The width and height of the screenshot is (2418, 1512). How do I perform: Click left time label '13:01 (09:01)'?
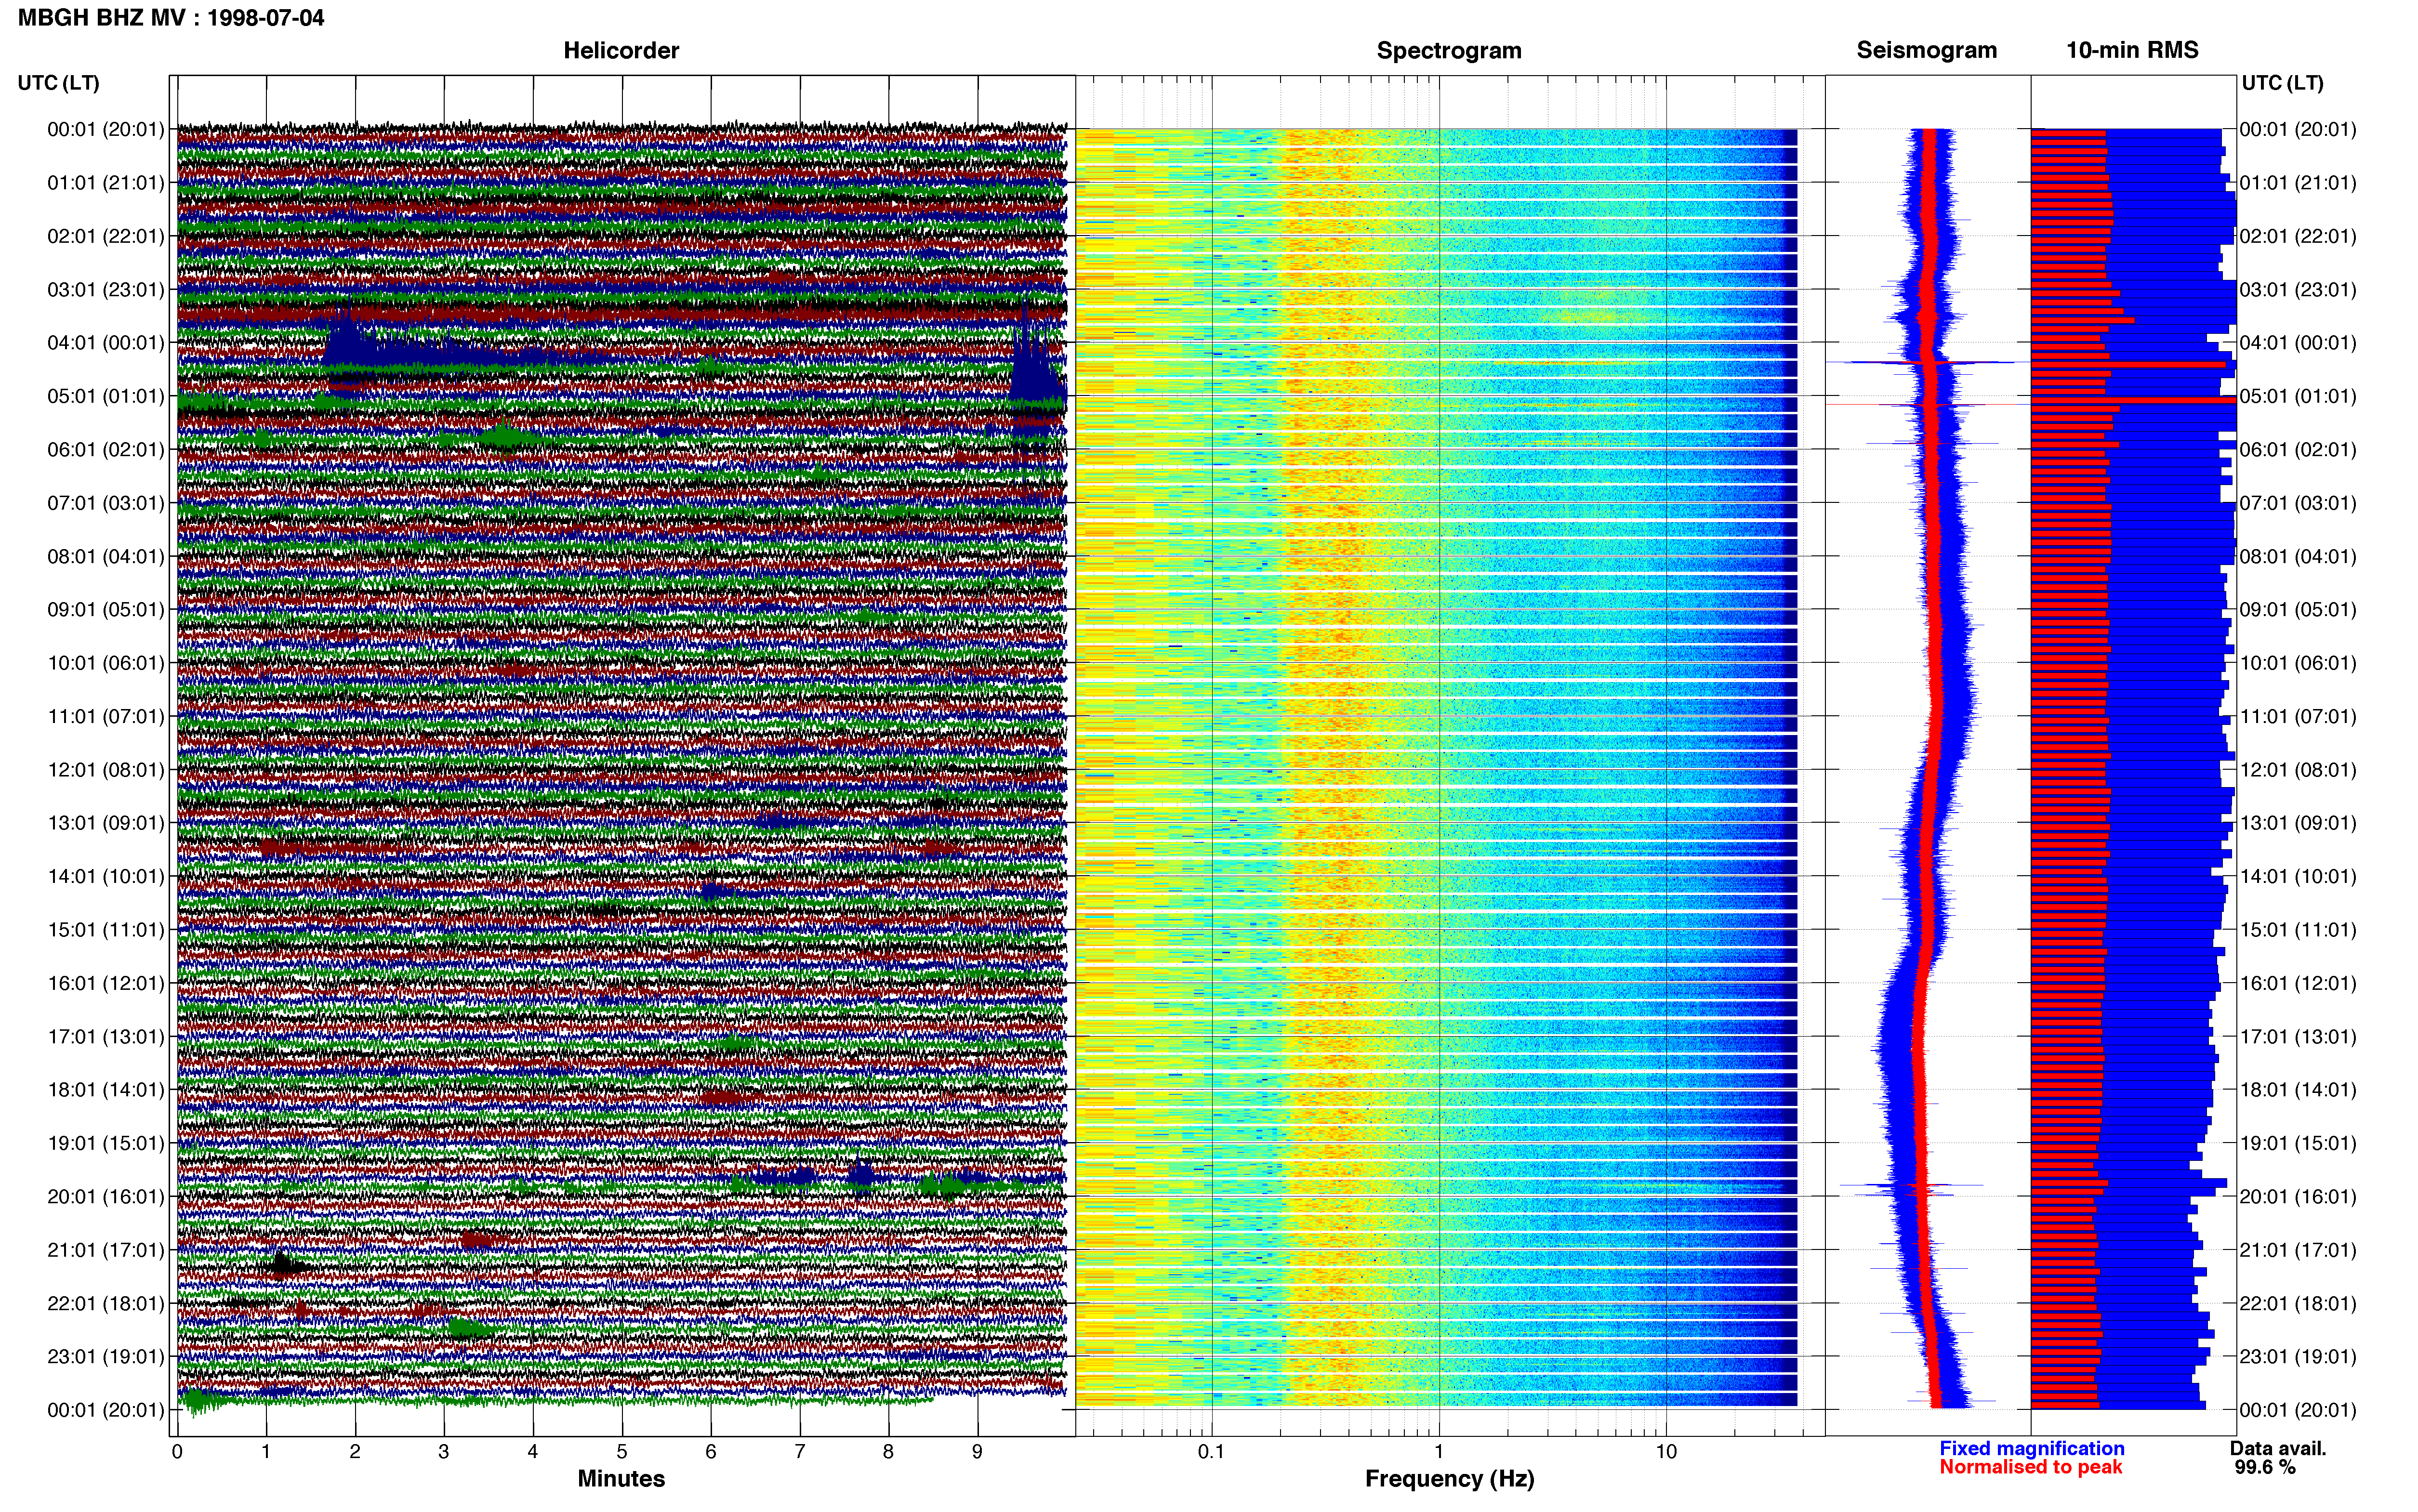pos(105,823)
